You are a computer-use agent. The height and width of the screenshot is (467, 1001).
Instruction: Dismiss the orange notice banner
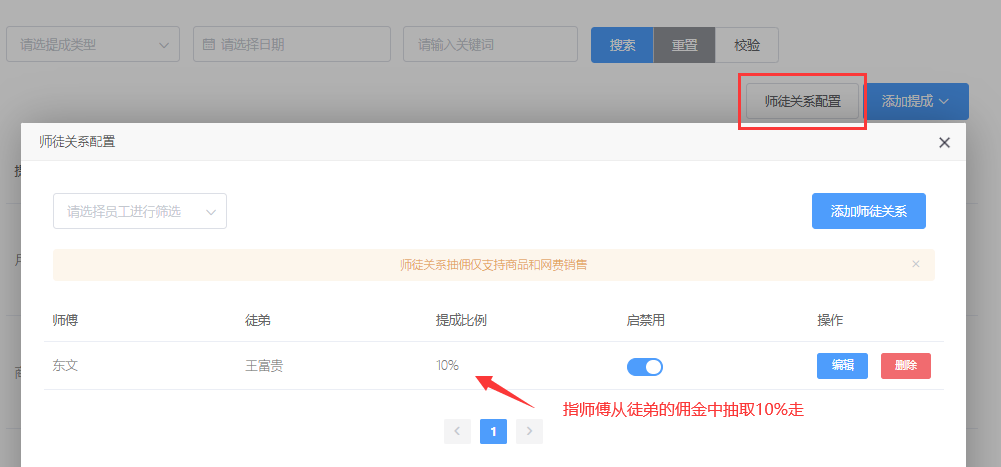[916, 264]
